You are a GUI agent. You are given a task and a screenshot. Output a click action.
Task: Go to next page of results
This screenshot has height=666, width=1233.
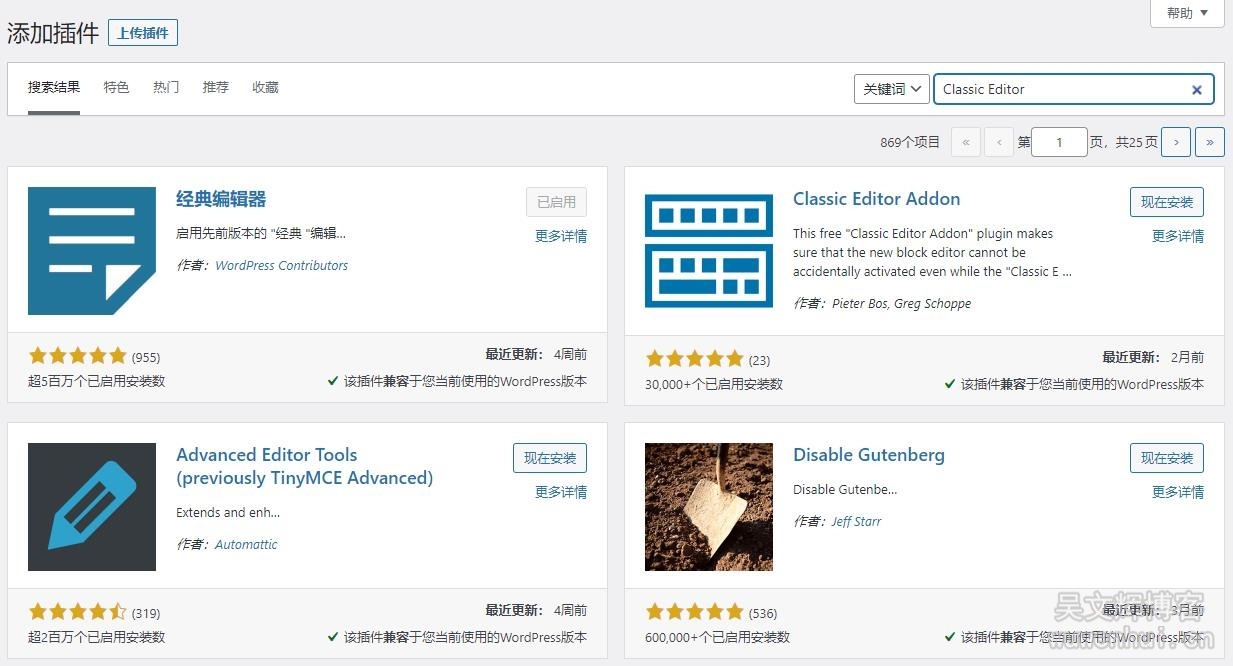click(1176, 142)
